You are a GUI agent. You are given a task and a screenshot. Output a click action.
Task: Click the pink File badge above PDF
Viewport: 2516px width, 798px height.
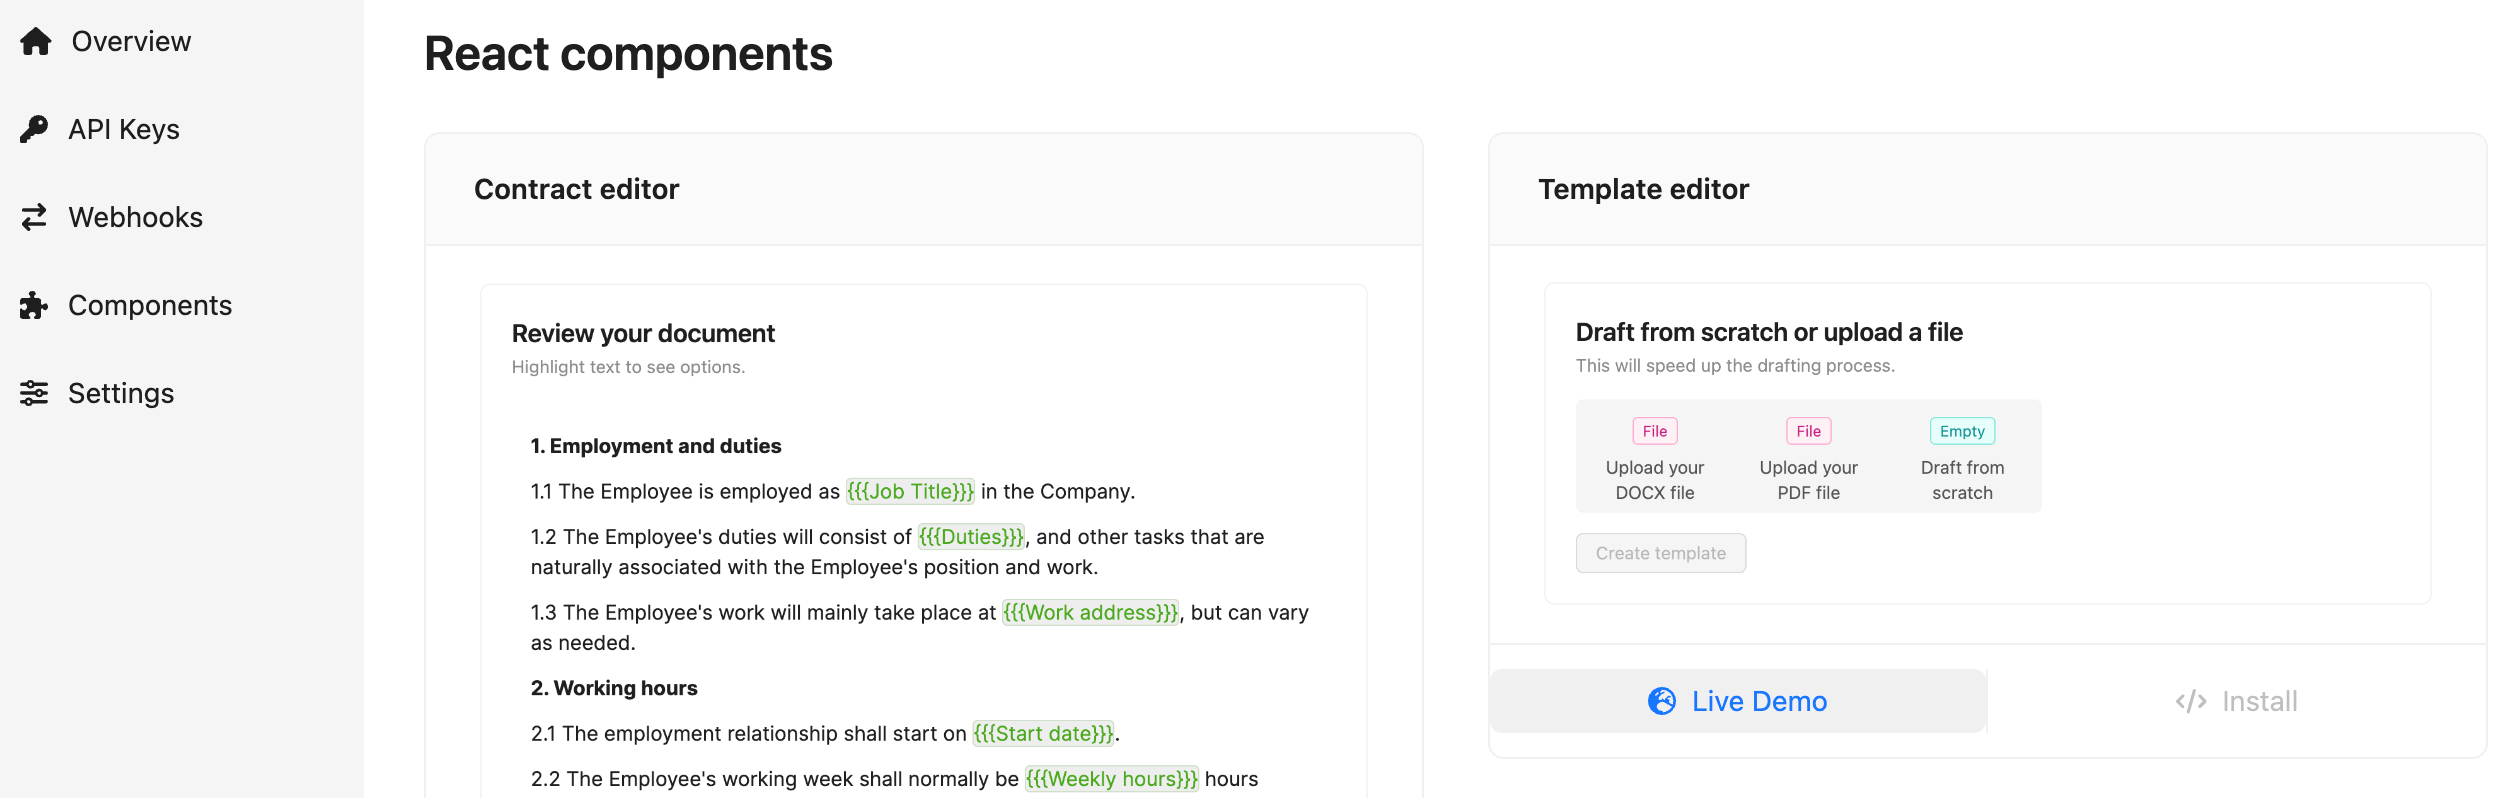1808,431
